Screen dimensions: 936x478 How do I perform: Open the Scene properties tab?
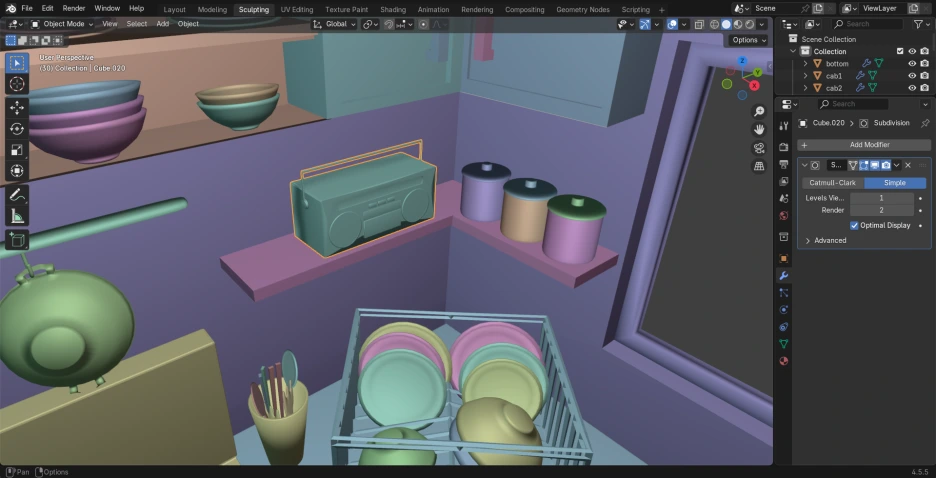click(x=784, y=198)
